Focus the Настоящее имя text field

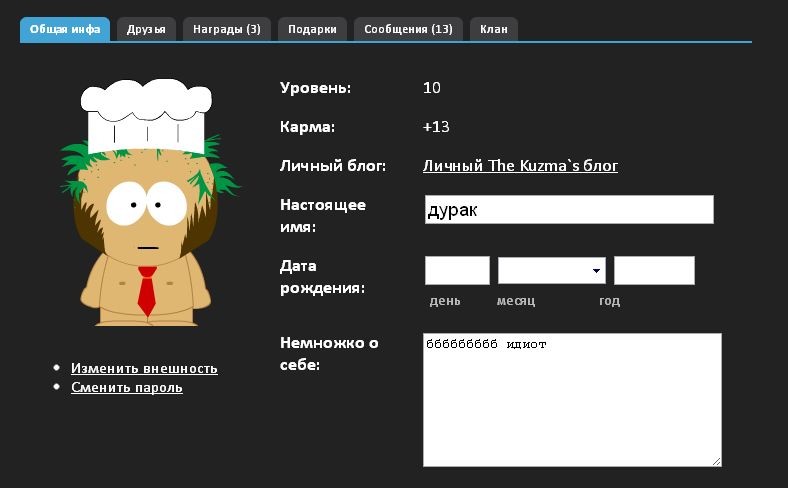pos(569,210)
